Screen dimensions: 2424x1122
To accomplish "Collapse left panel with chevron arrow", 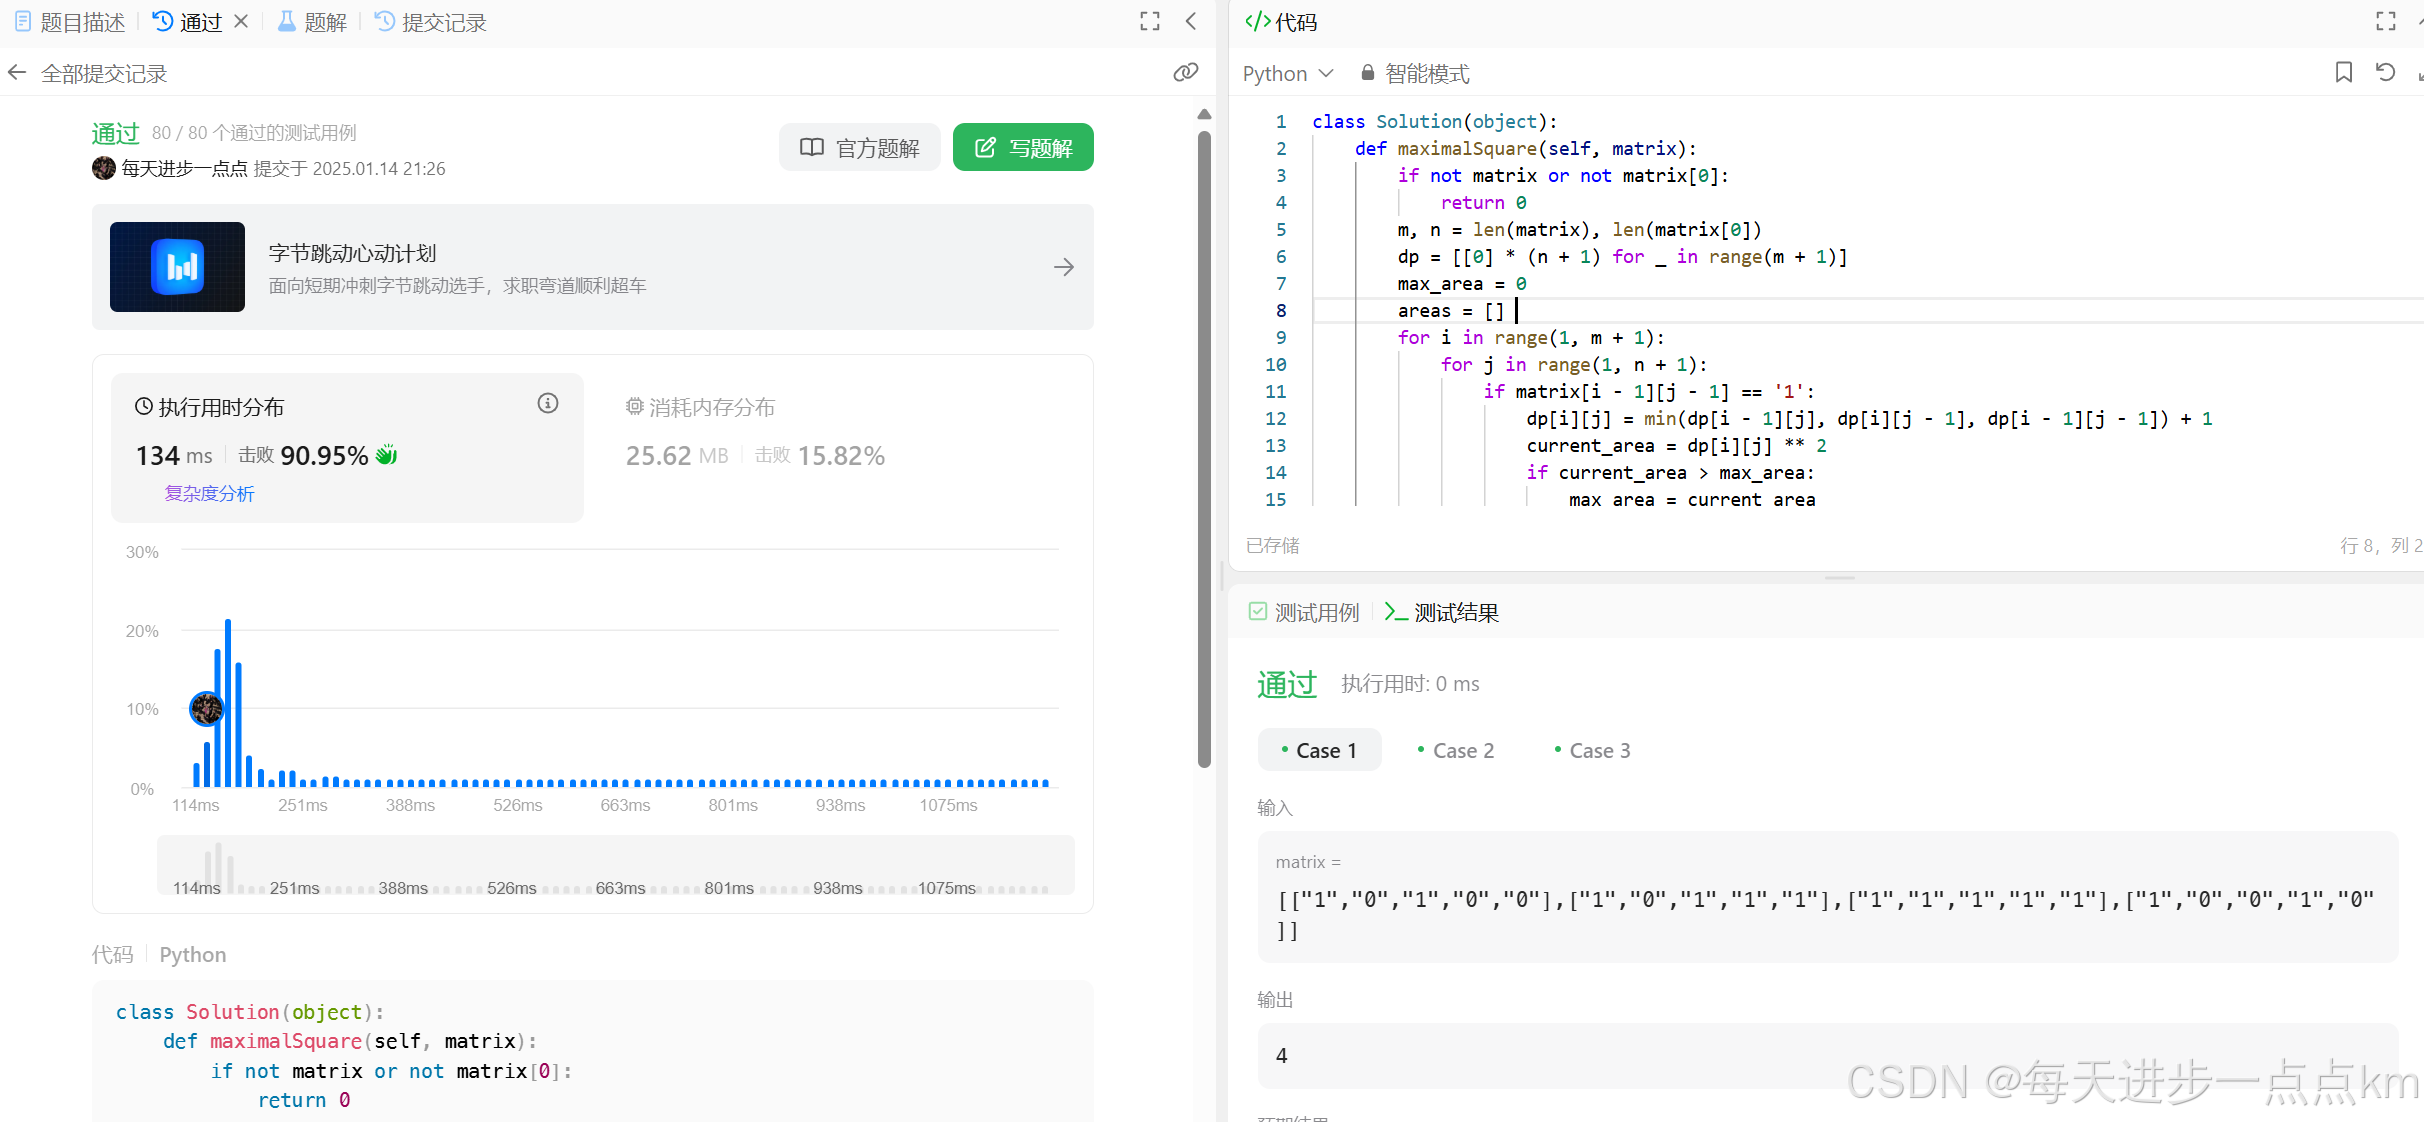I will click(x=1191, y=21).
